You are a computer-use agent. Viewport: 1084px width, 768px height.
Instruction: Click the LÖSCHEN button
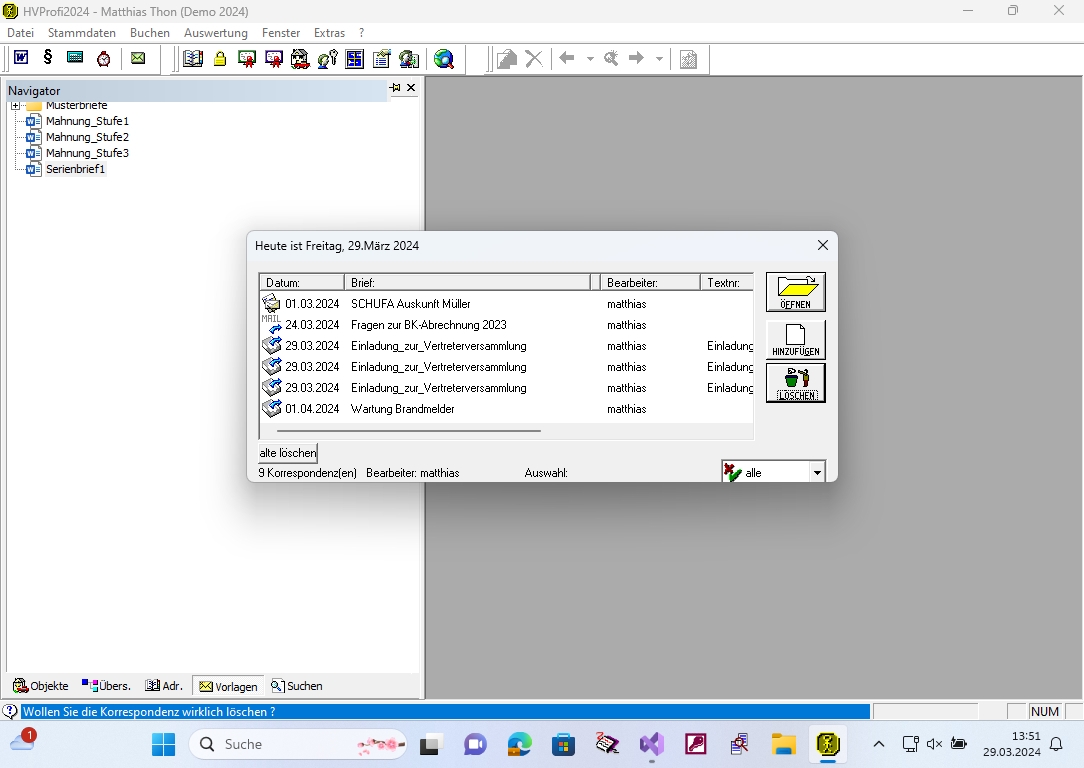coord(795,383)
